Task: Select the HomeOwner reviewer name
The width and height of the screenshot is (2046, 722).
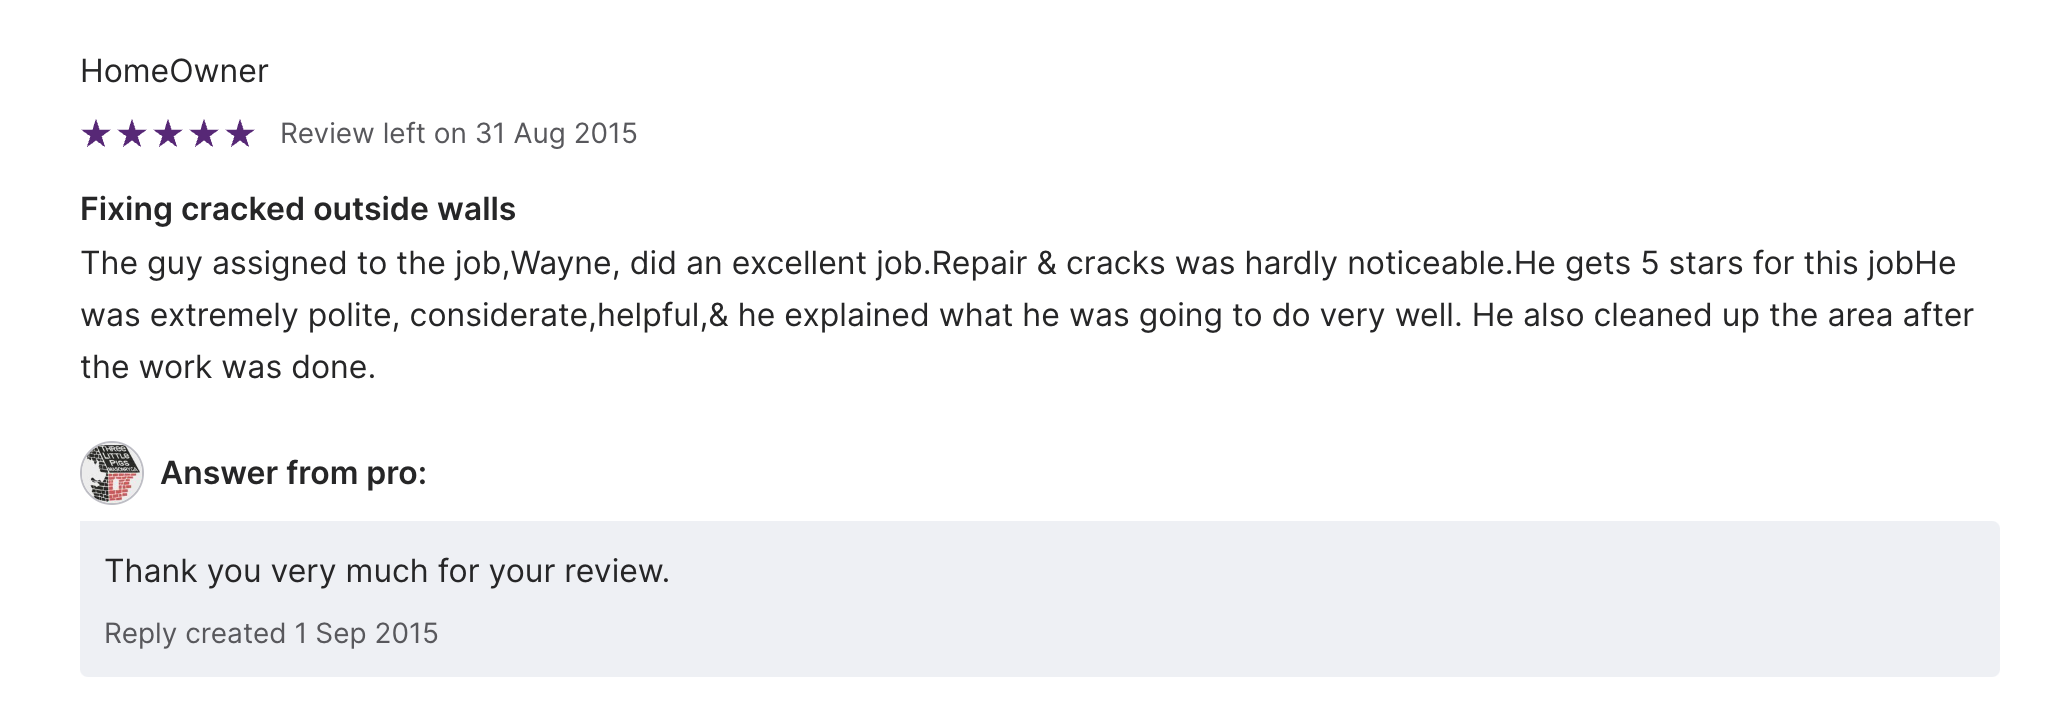Action: (x=174, y=71)
